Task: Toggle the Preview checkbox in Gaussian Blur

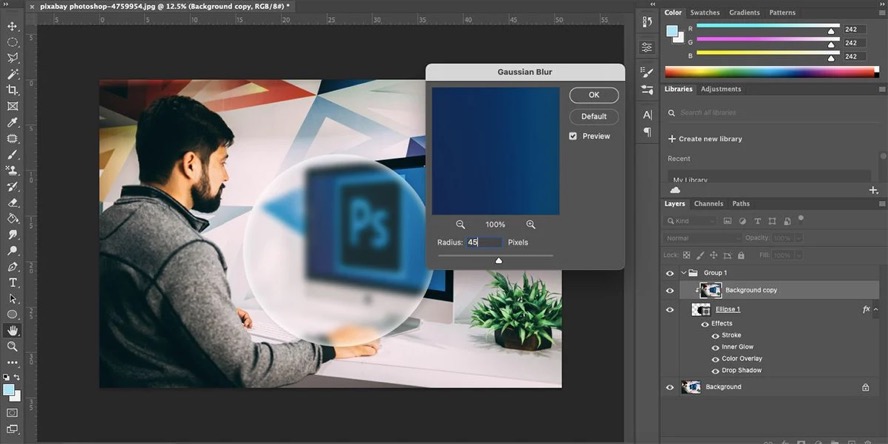Action: click(573, 136)
